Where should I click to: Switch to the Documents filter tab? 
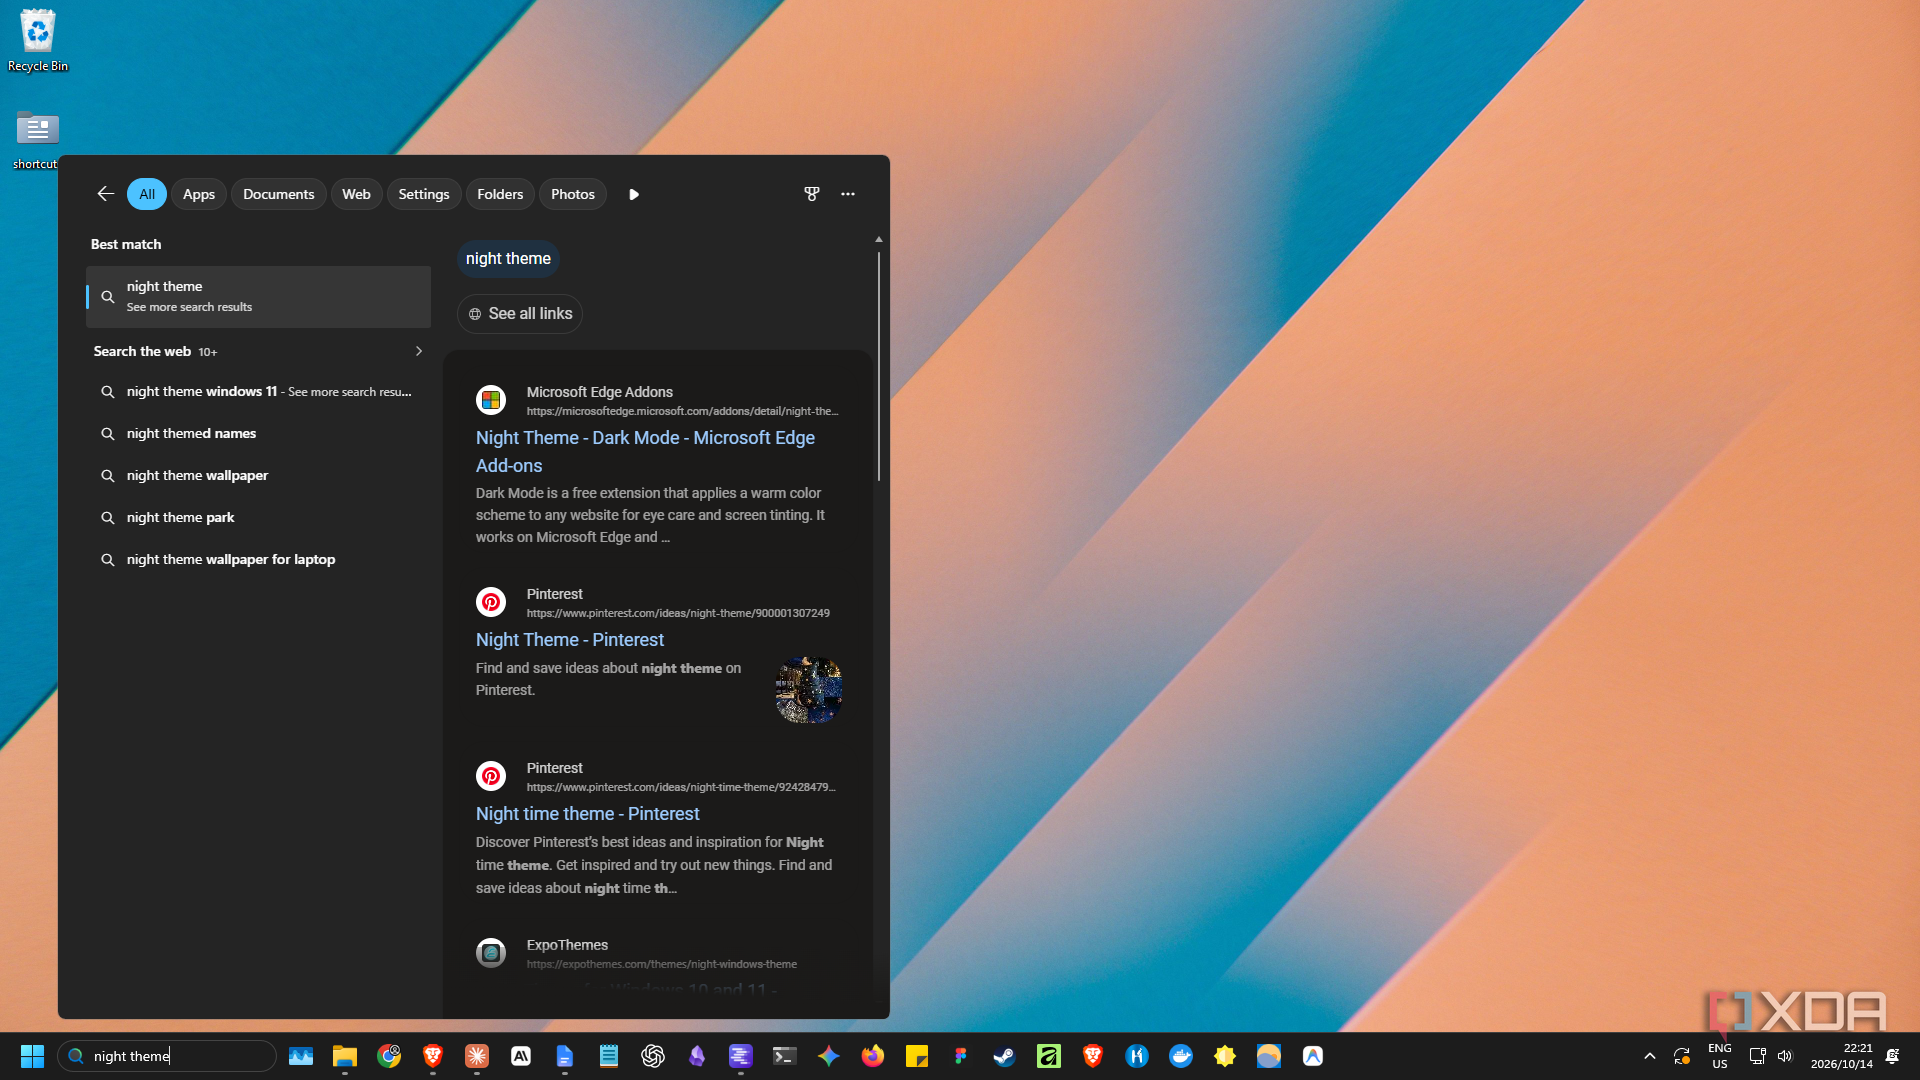point(279,194)
